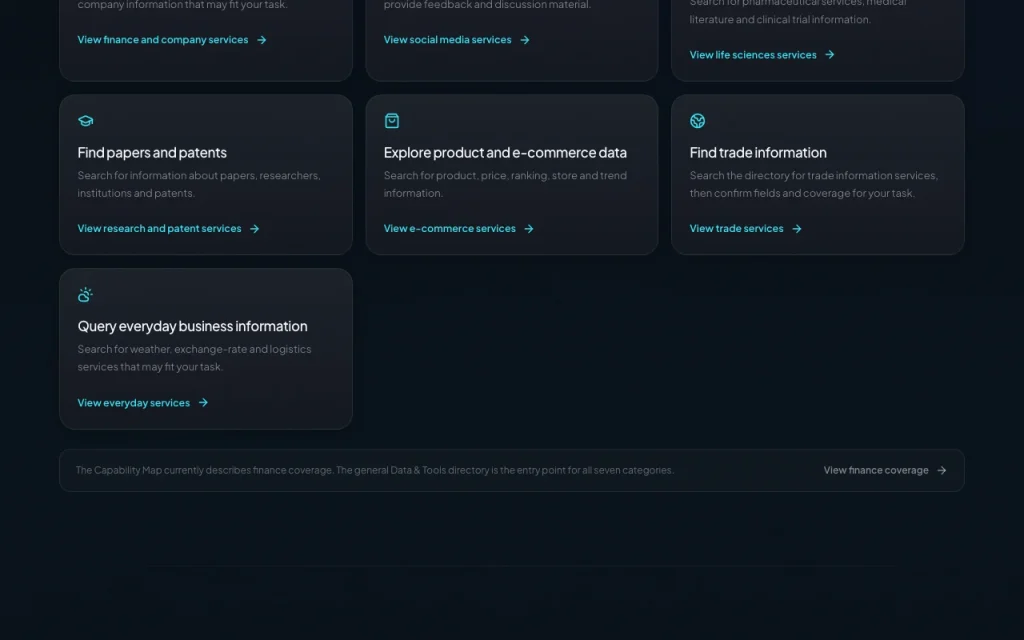The width and height of the screenshot is (1024, 640).
Task: Click arrow next to View life sciences services
Action: click(x=830, y=55)
